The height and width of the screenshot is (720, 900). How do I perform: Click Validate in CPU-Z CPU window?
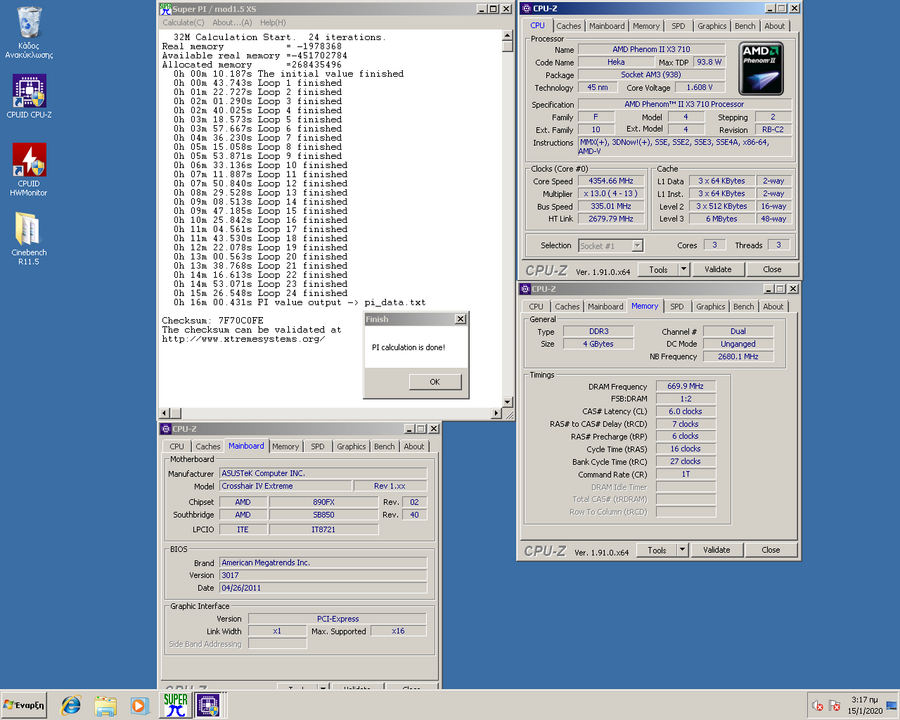pyautogui.click(x=717, y=269)
